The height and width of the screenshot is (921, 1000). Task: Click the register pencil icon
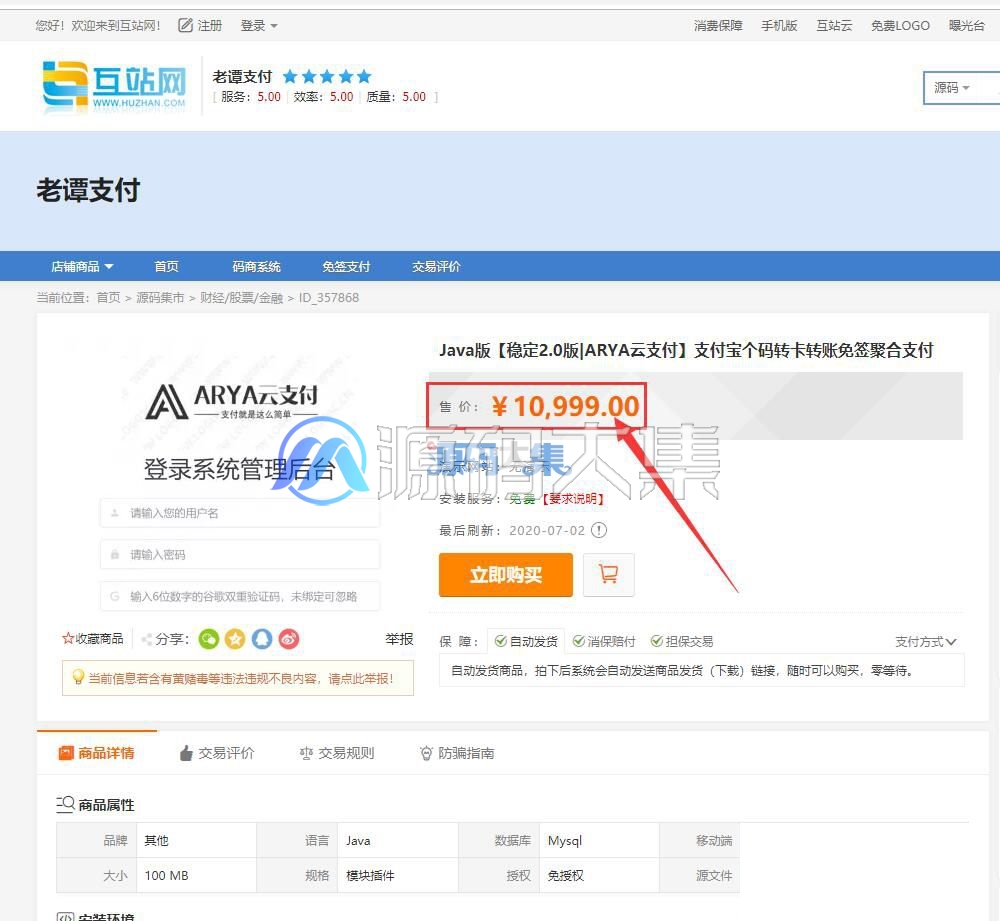click(185, 26)
